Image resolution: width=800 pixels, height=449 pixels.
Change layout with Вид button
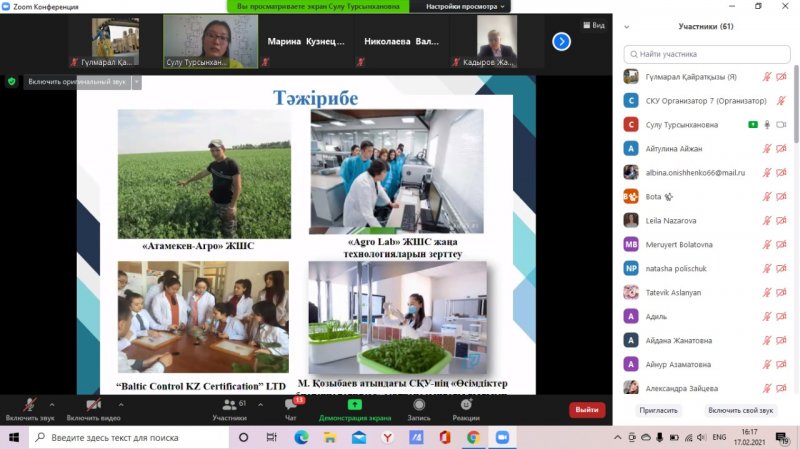(x=594, y=25)
